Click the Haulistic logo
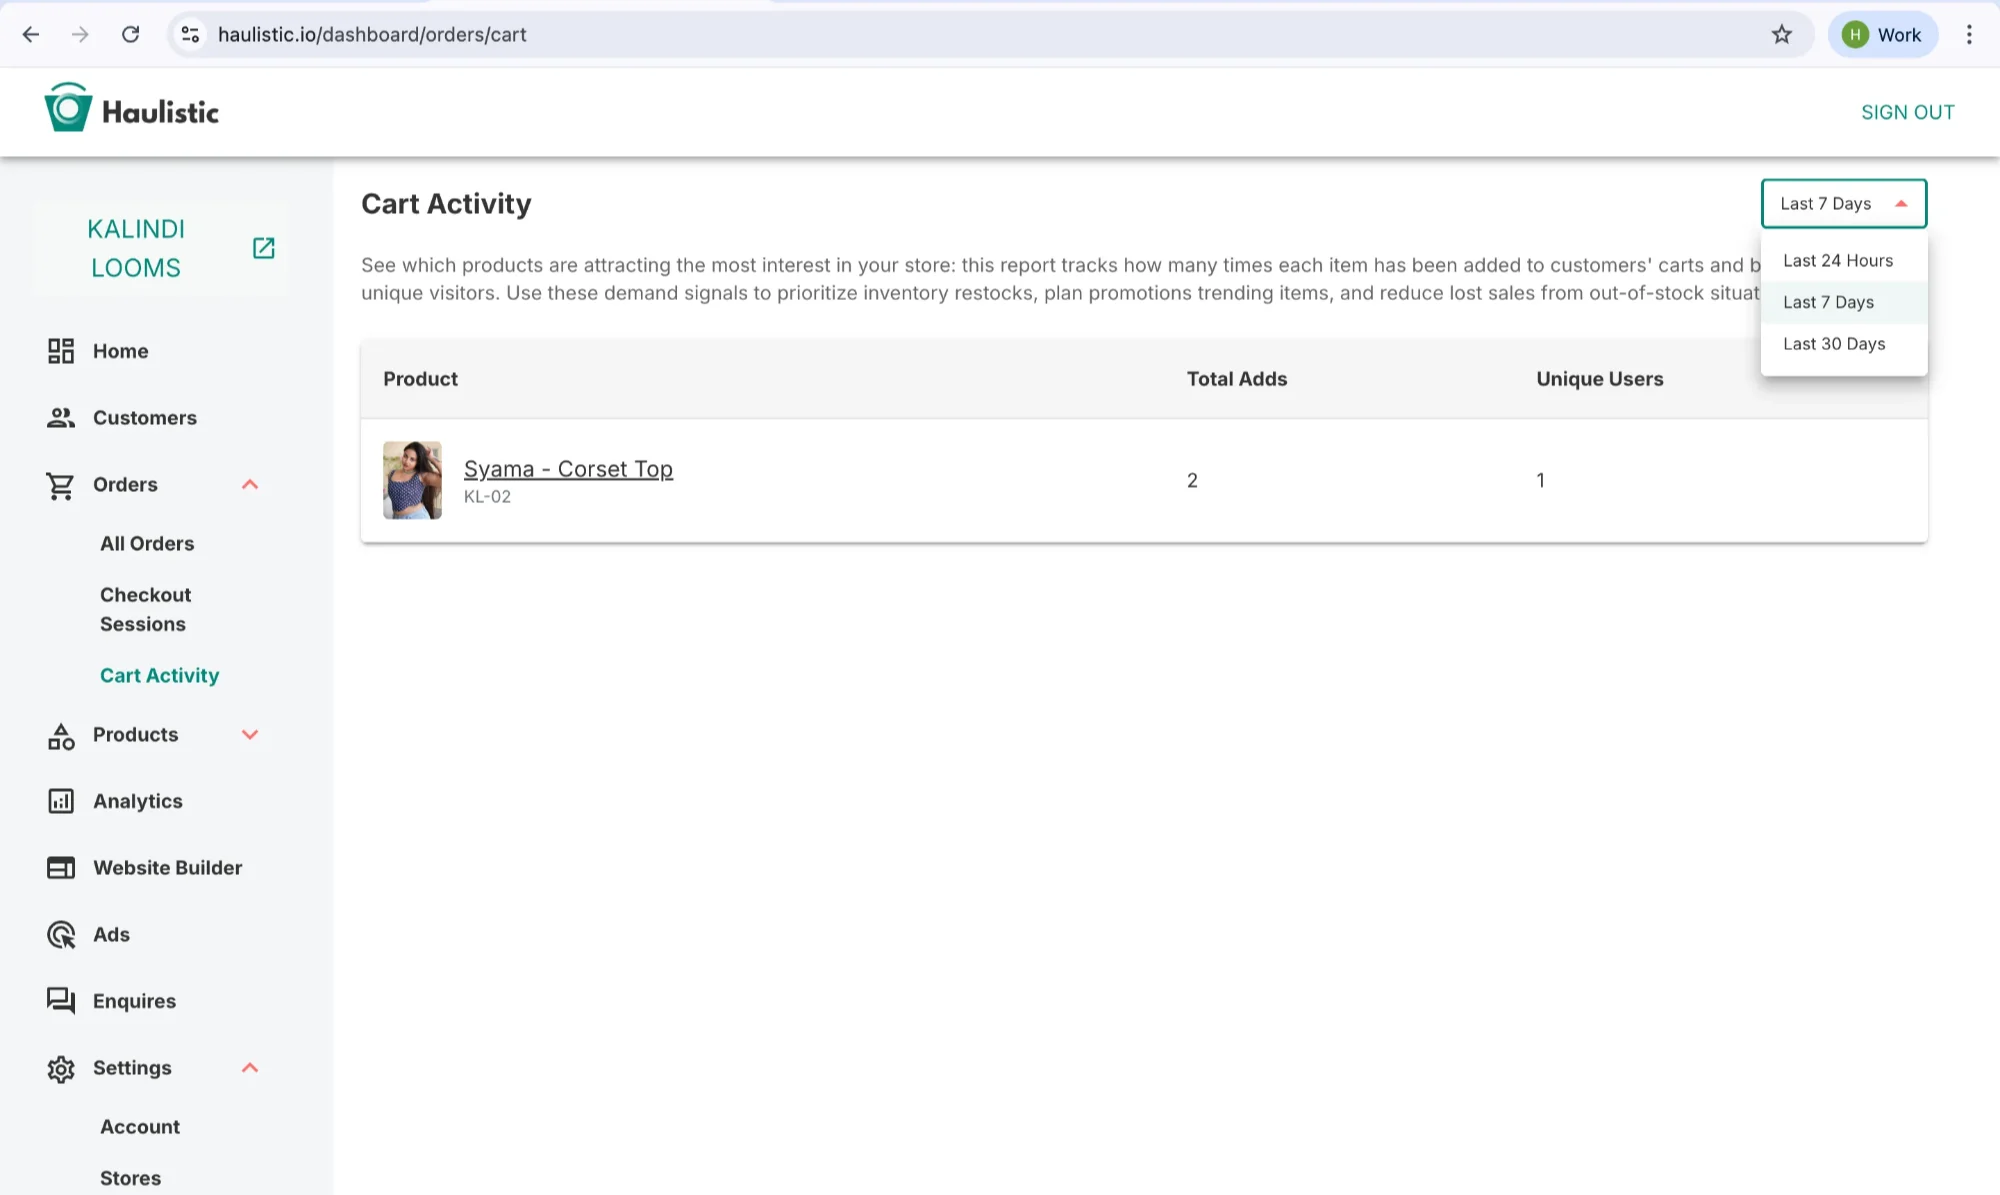 click(132, 110)
